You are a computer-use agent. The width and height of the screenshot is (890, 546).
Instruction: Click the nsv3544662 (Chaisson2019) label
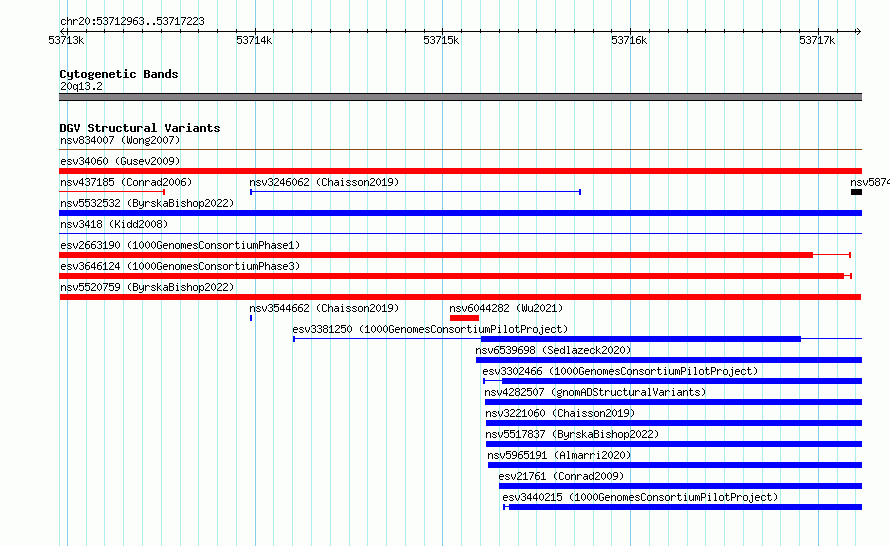click(324, 308)
